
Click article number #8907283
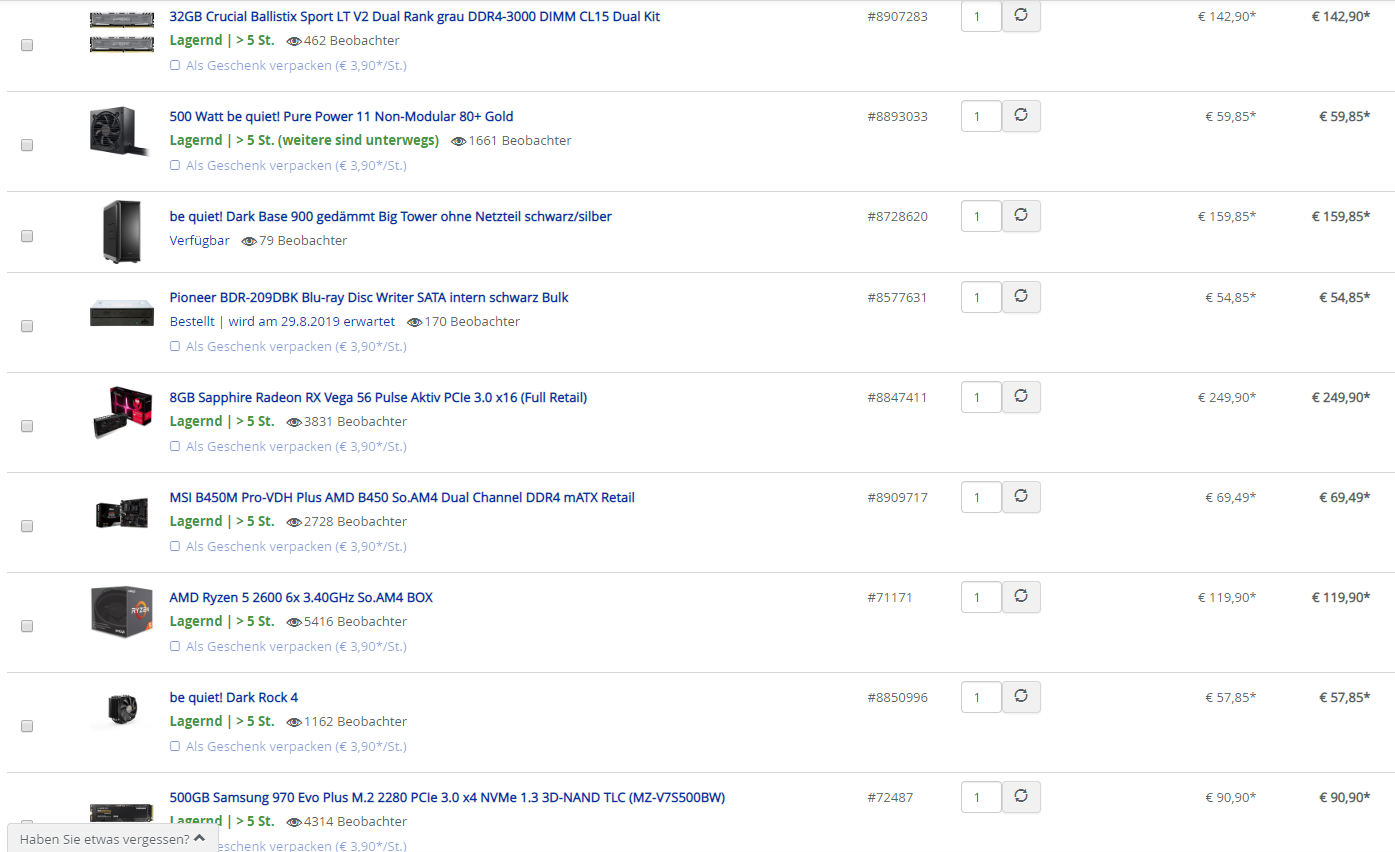(x=897, y=17)
